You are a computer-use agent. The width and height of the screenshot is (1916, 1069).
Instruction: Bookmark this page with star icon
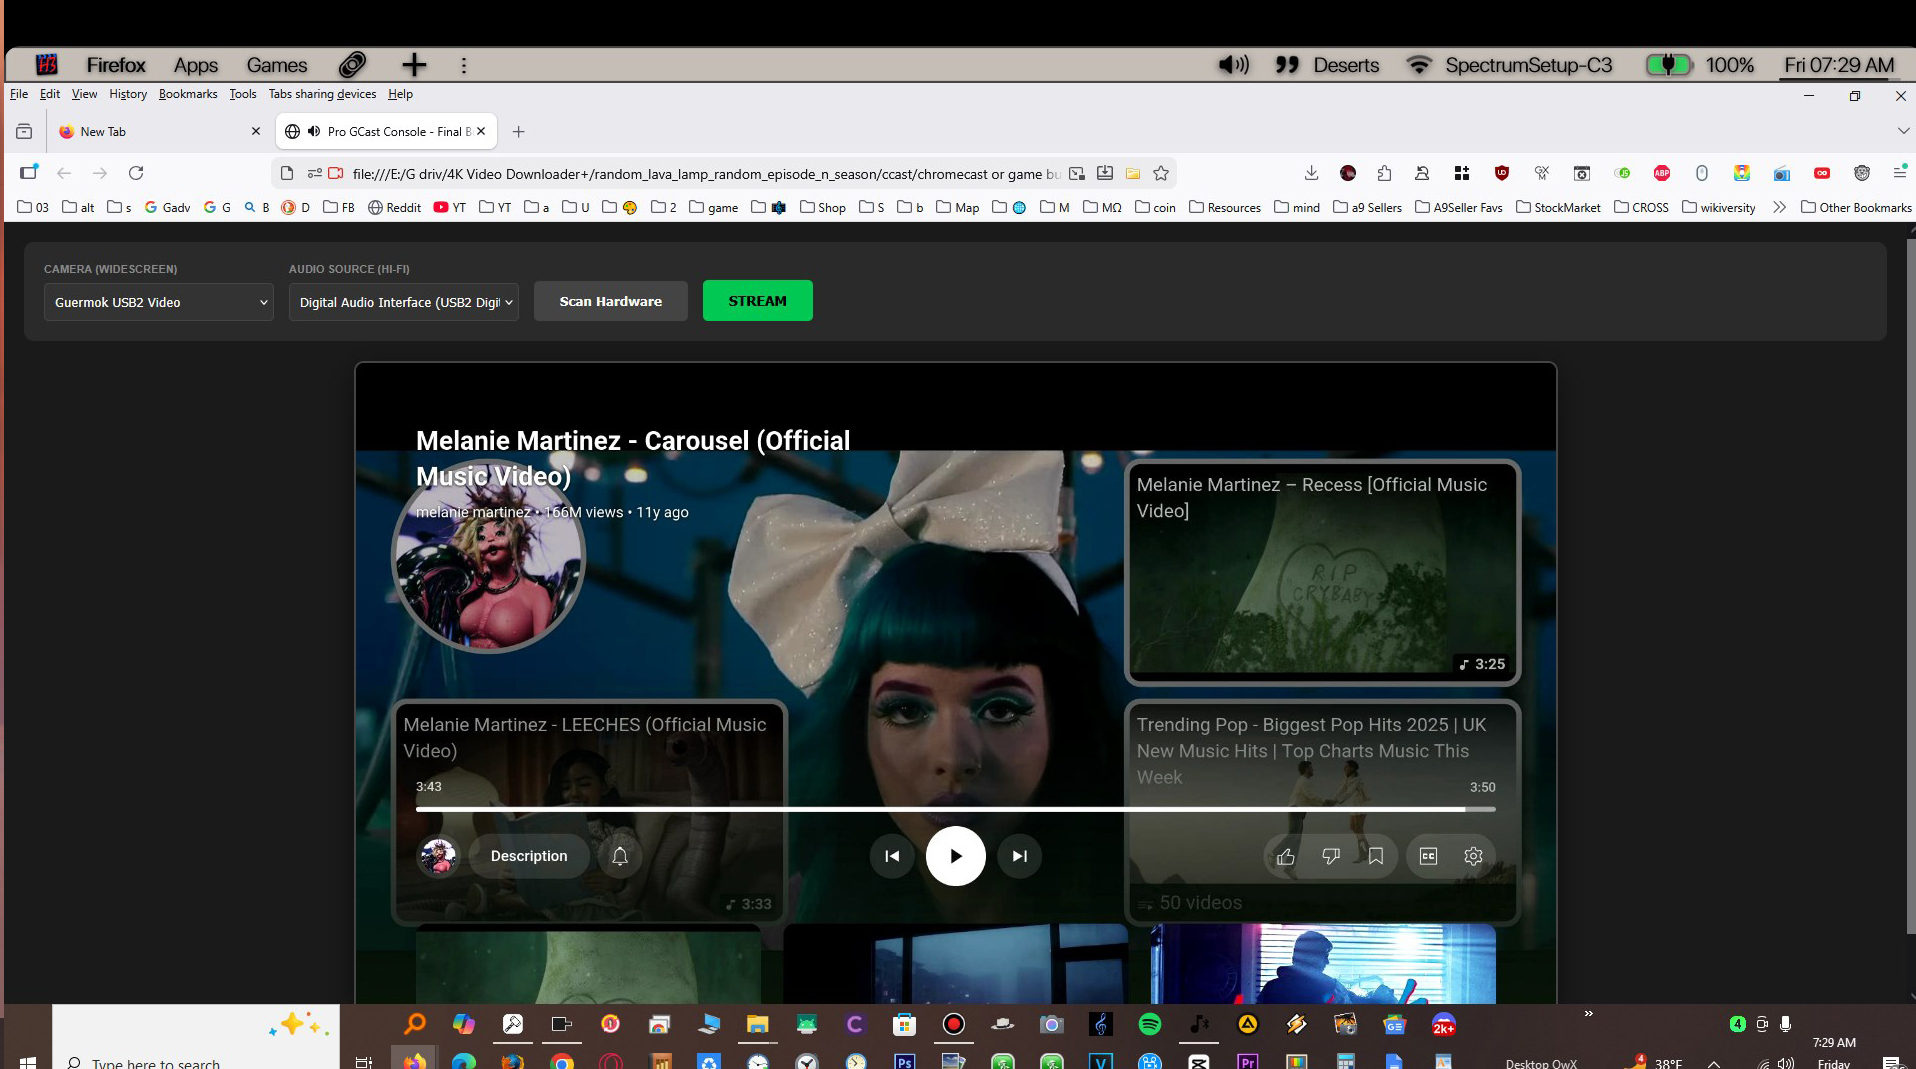pos(1161,173)
